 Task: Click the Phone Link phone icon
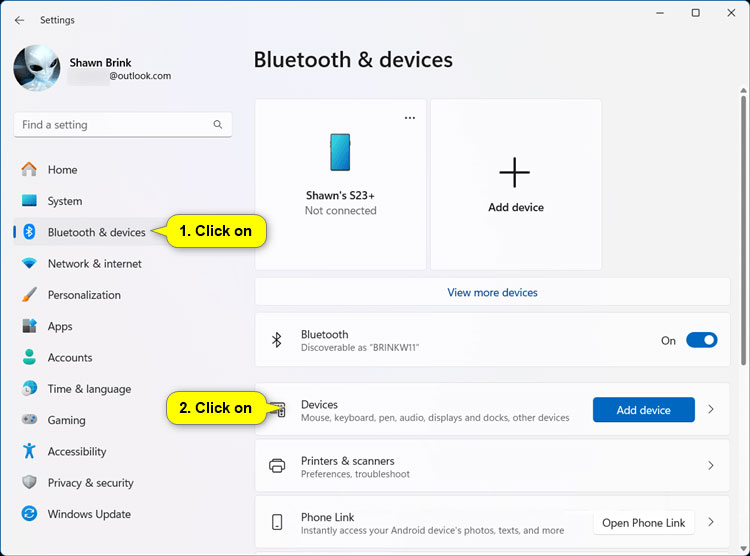tap(277, 522)
